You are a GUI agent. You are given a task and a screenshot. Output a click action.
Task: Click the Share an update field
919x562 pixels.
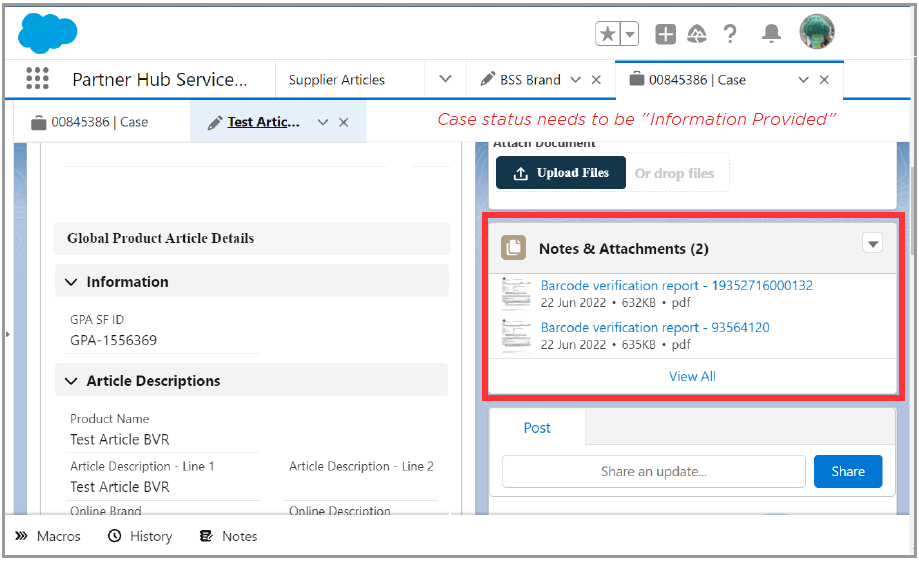[x=653, y=471]
